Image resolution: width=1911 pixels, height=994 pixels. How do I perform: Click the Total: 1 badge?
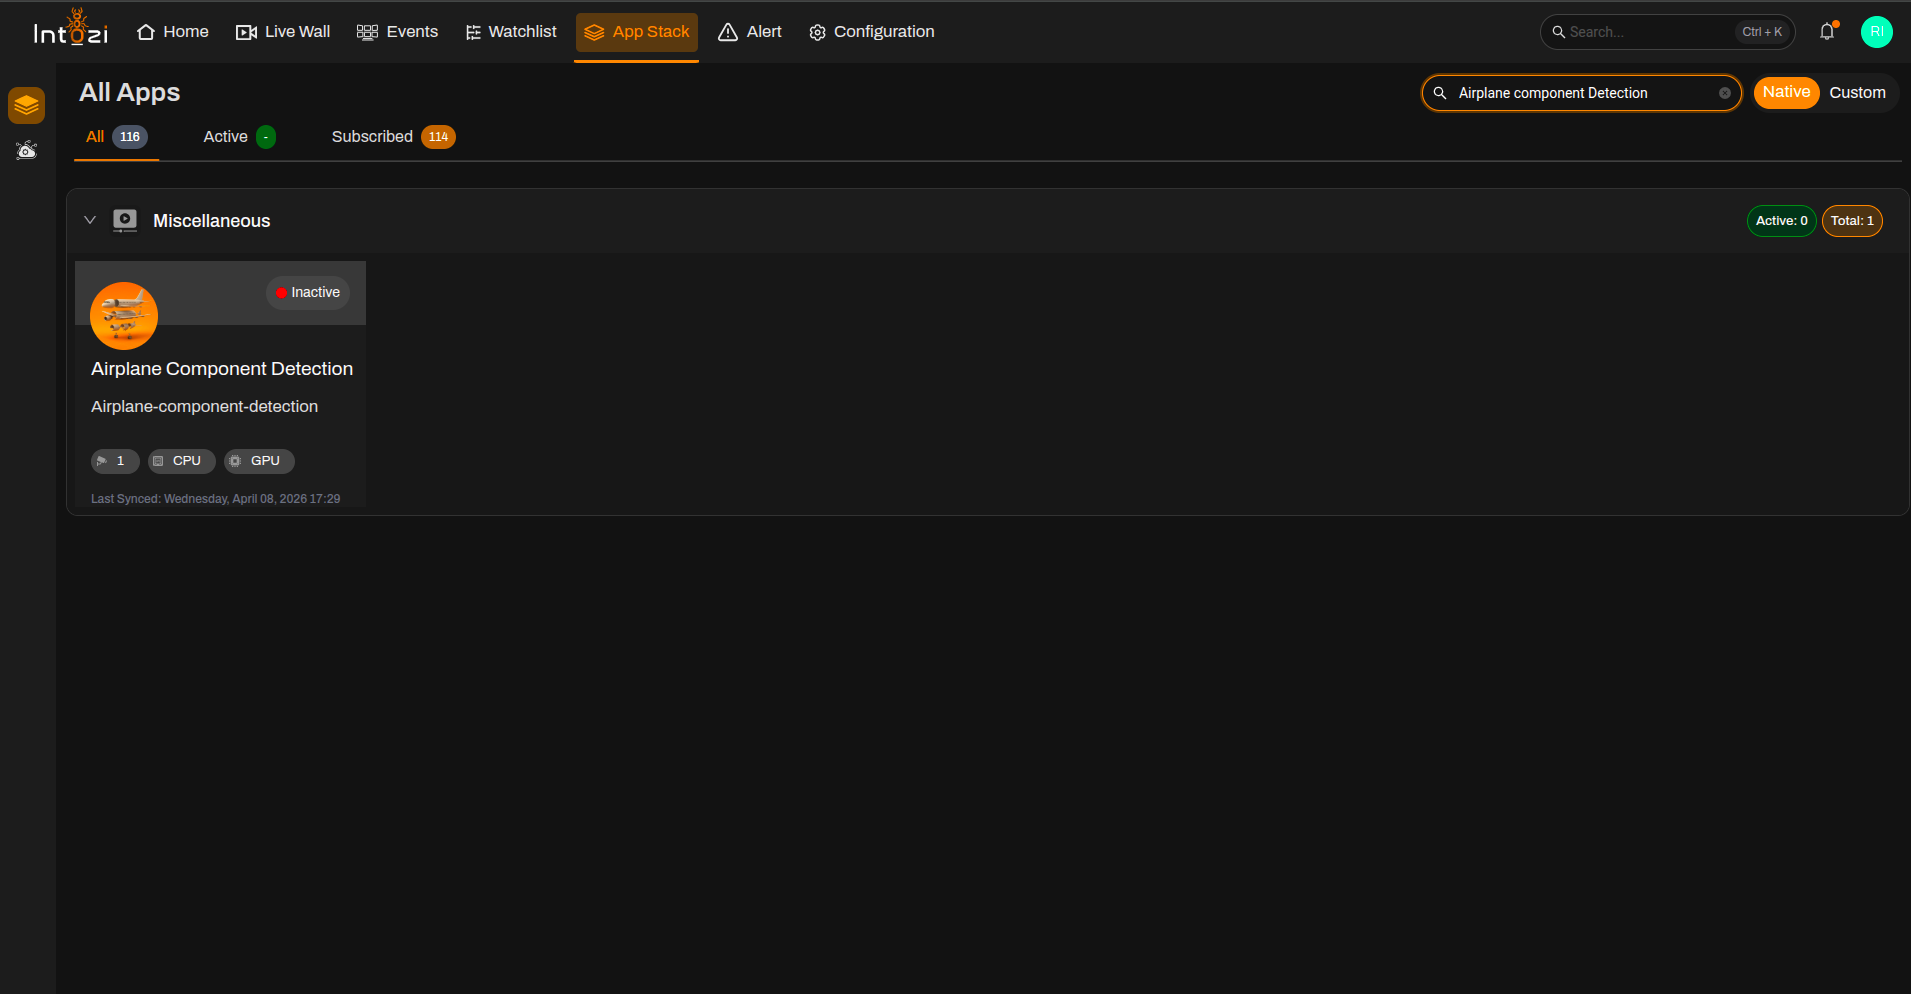(1852, 221)
